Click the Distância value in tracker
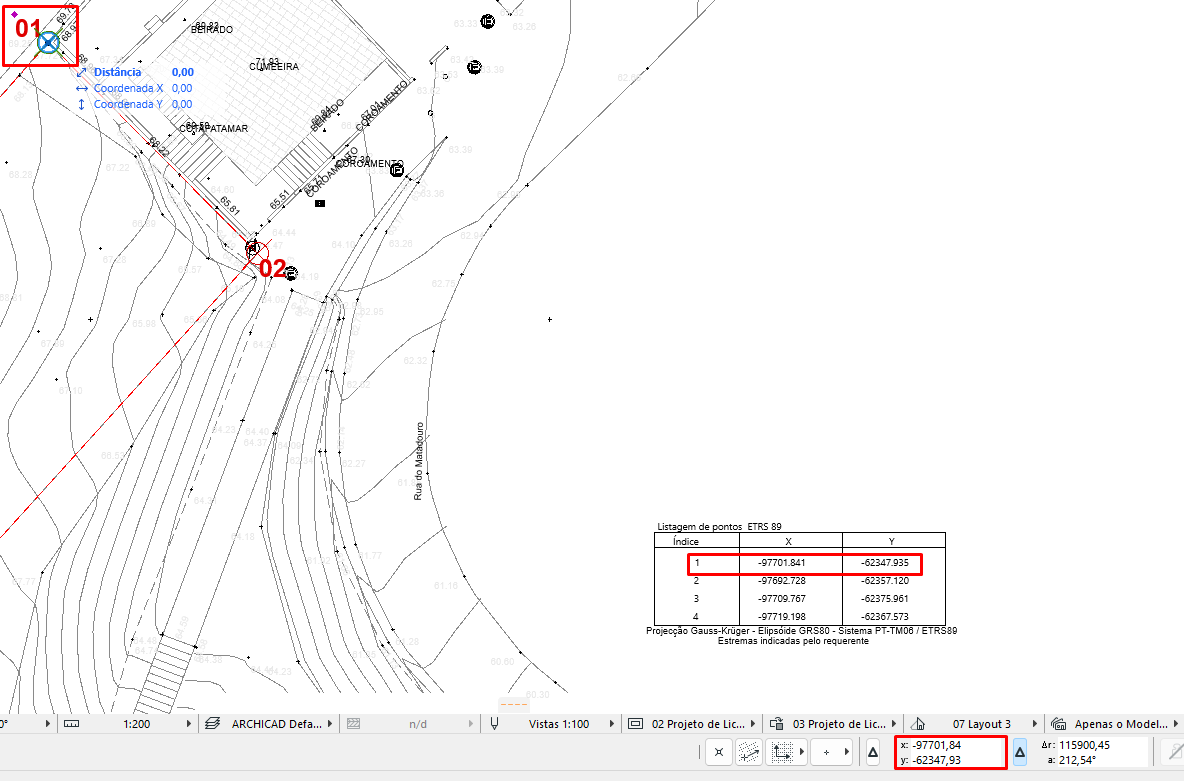The image size is (1184, 781). (x=182, y=72)
